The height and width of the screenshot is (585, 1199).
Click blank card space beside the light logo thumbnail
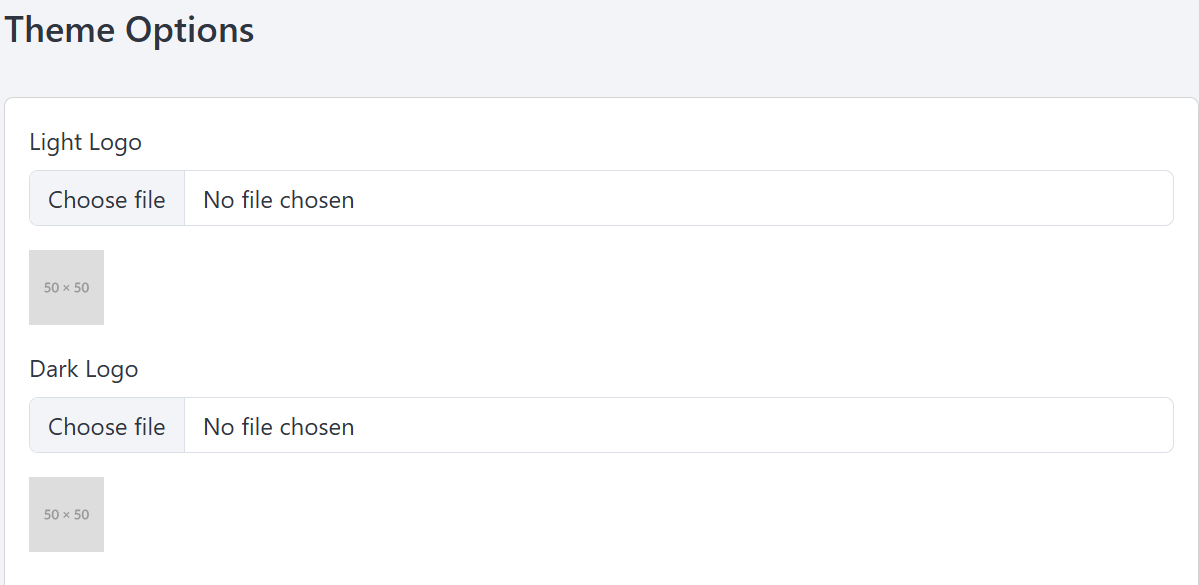click(612, 288)
